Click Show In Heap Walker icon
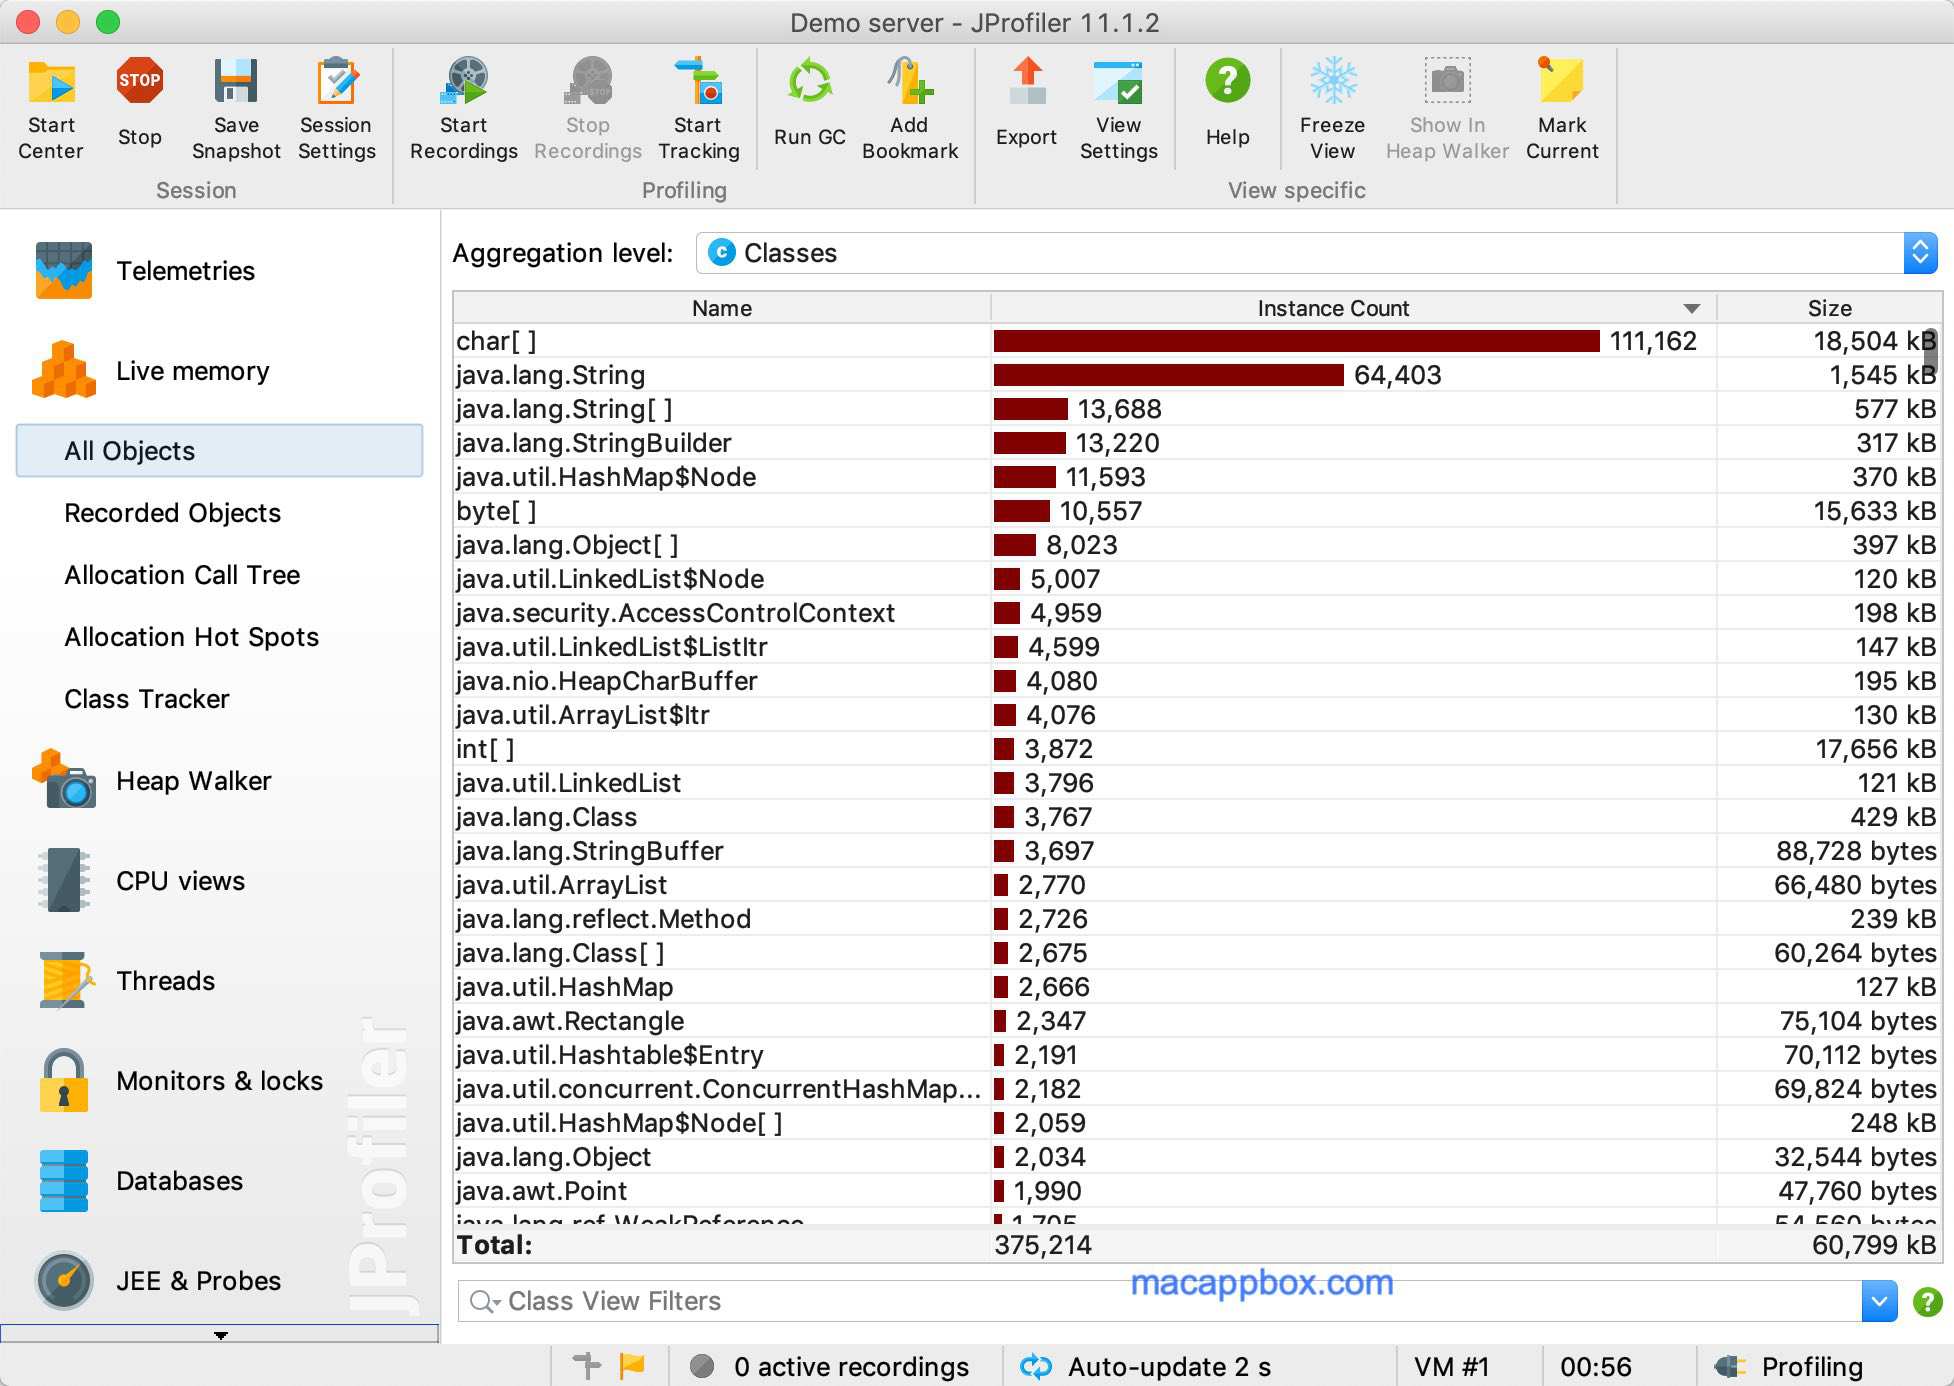The image size is (1954, 1386). 1447,82
